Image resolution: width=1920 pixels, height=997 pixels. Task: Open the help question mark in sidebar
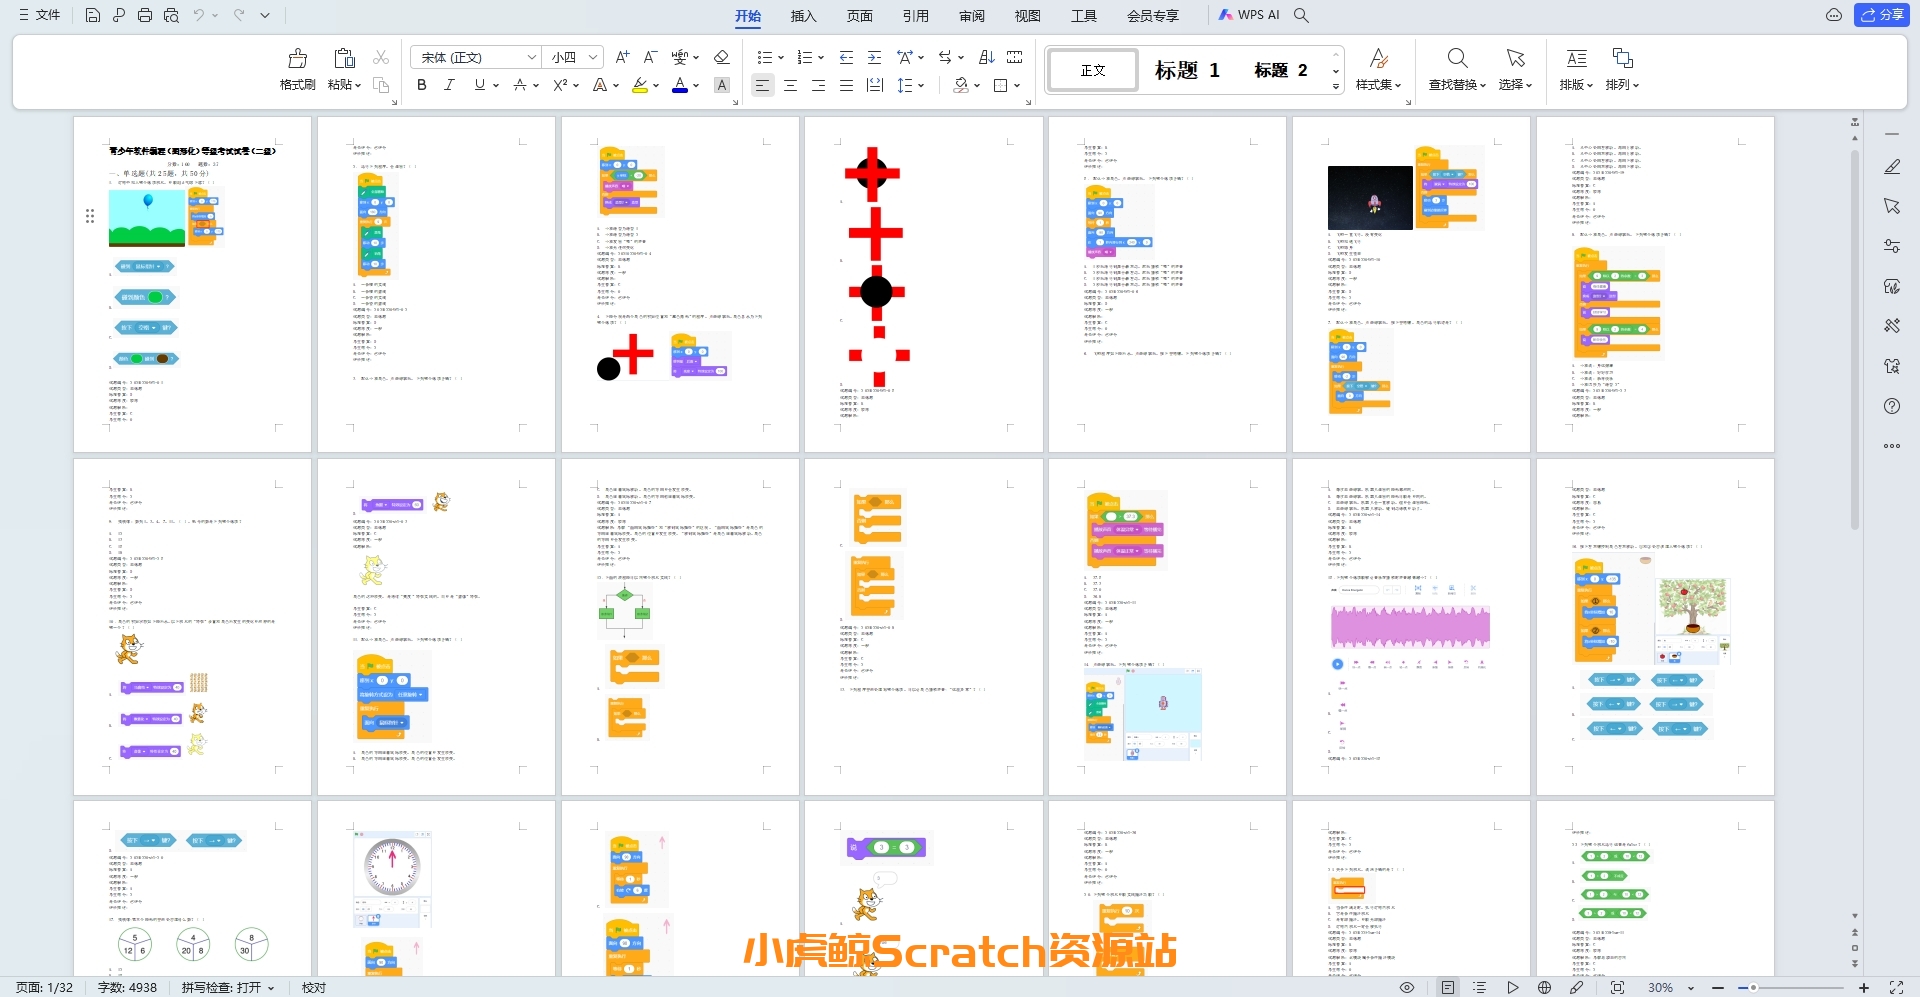coord(1892,406)
